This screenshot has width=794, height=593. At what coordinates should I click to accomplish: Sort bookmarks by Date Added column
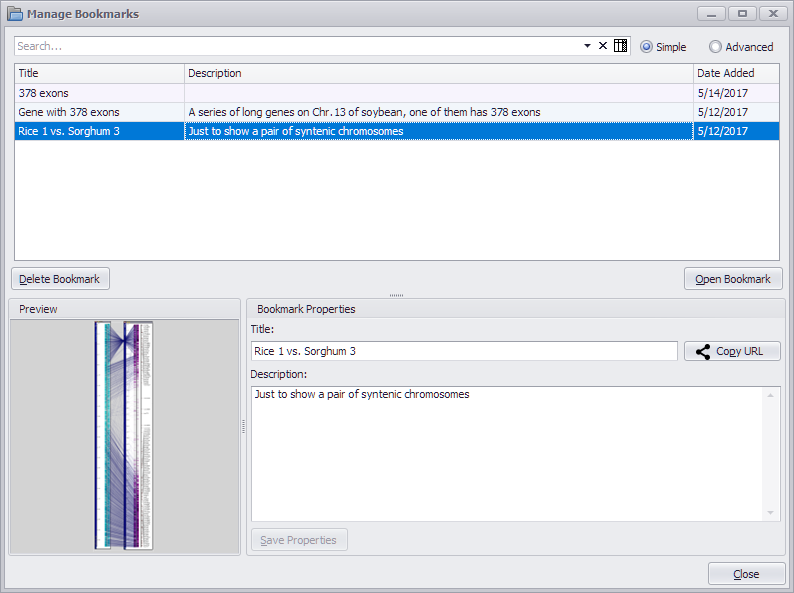(x=735, y=73)
